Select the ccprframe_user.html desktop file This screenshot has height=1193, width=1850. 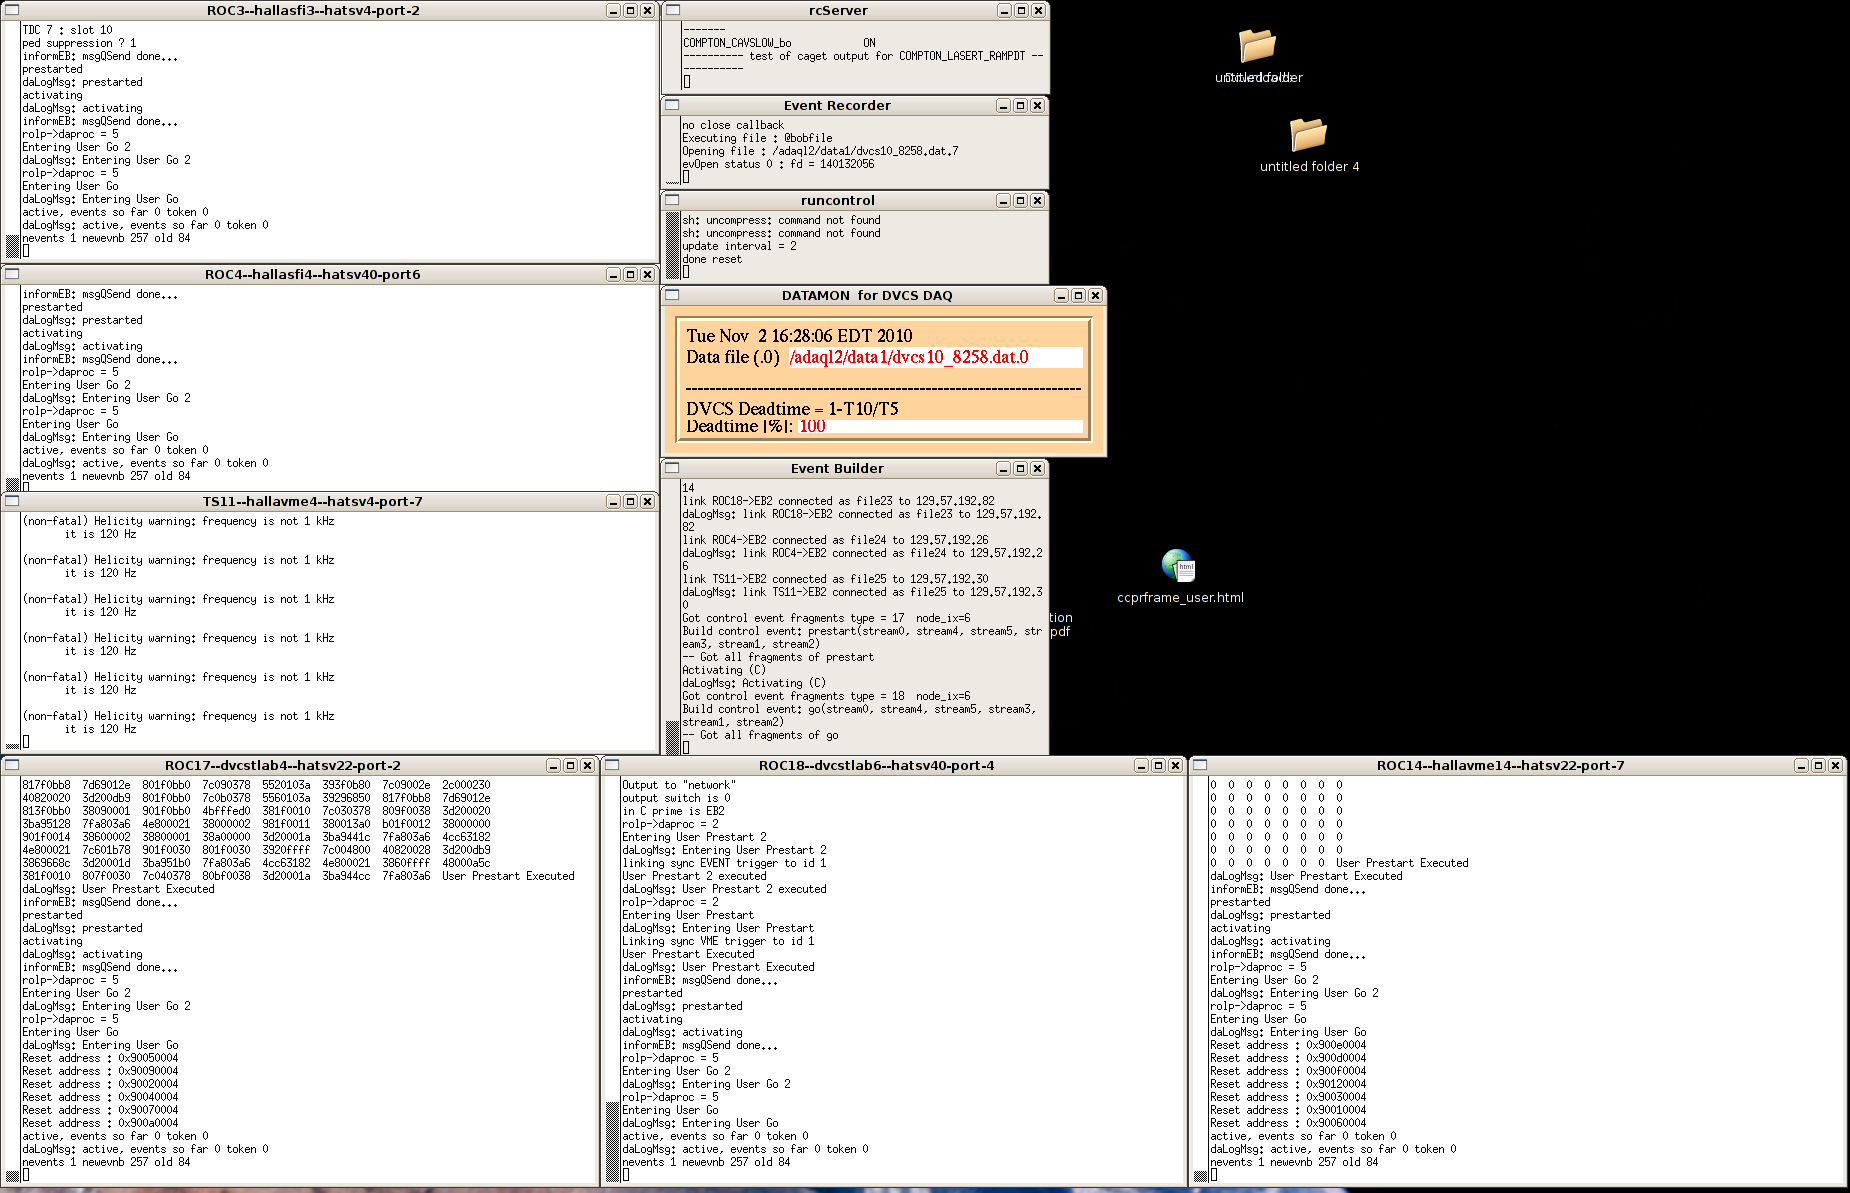(x=1180, y=577)
